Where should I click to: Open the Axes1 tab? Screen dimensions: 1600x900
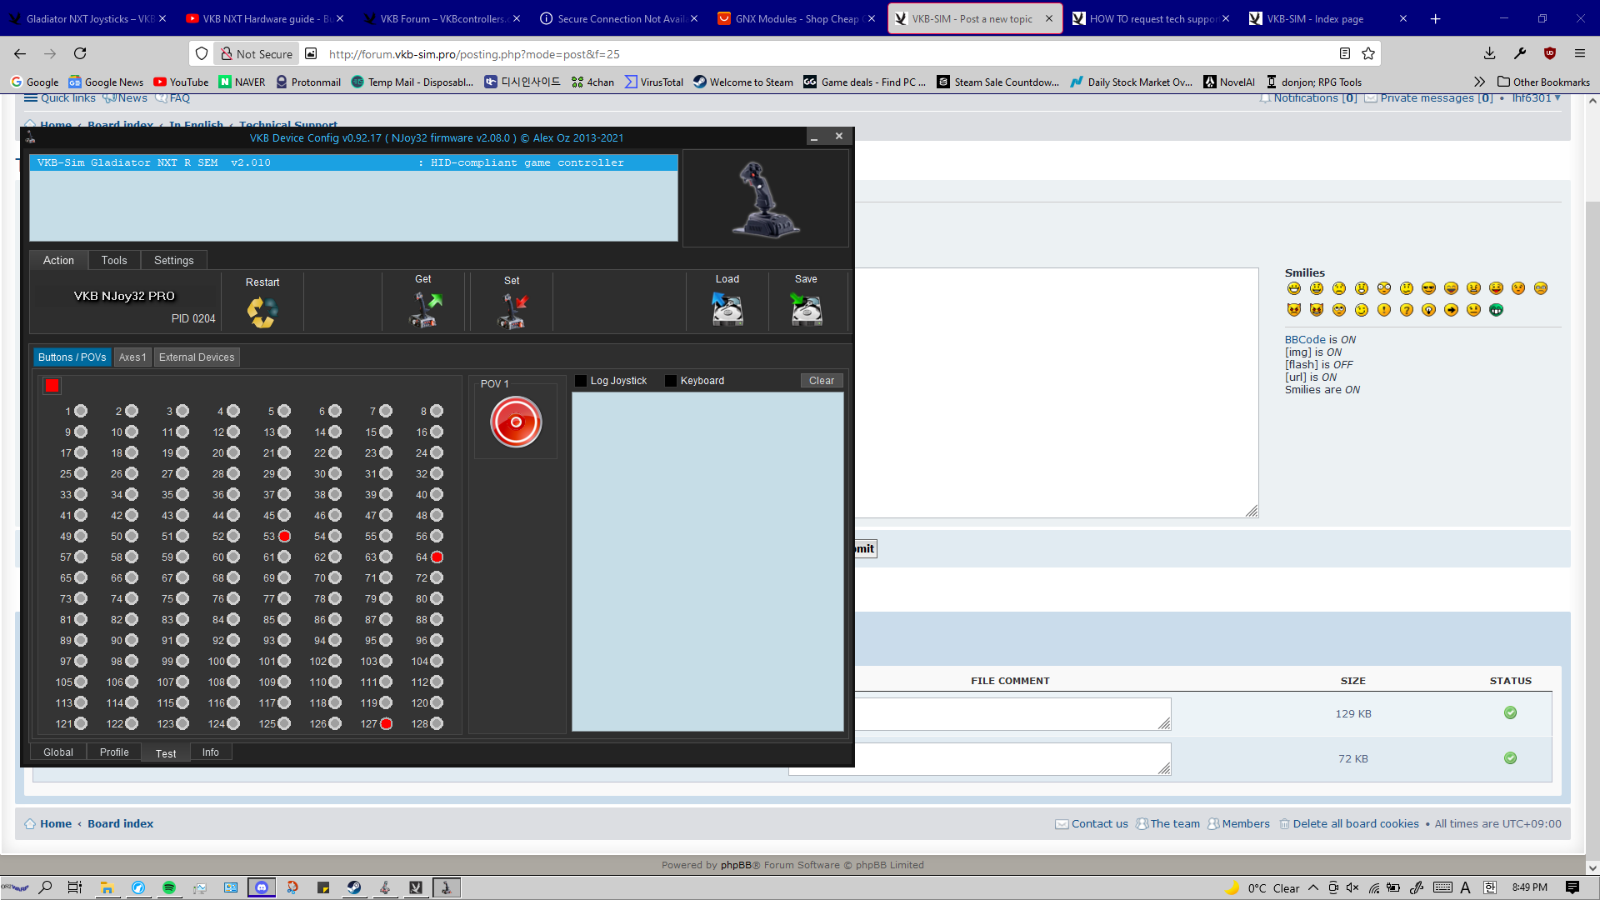[132, 357]
